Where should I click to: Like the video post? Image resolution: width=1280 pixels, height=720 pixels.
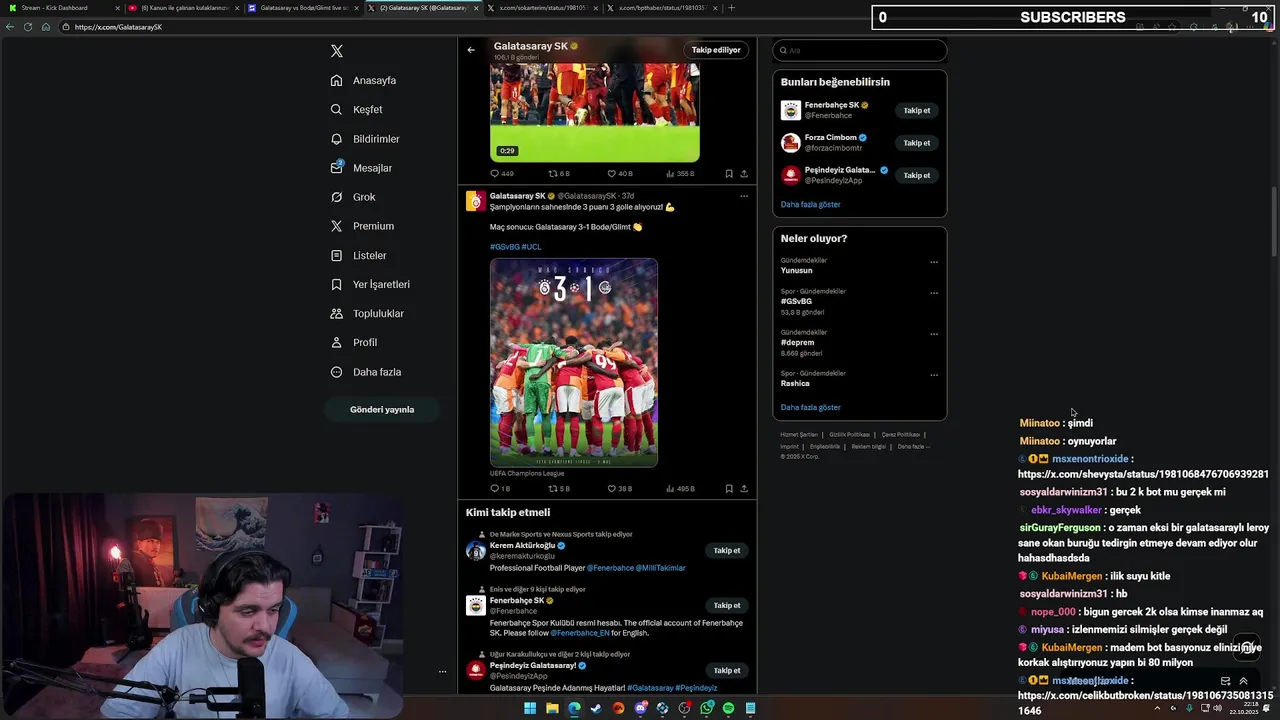click(612, 174)
